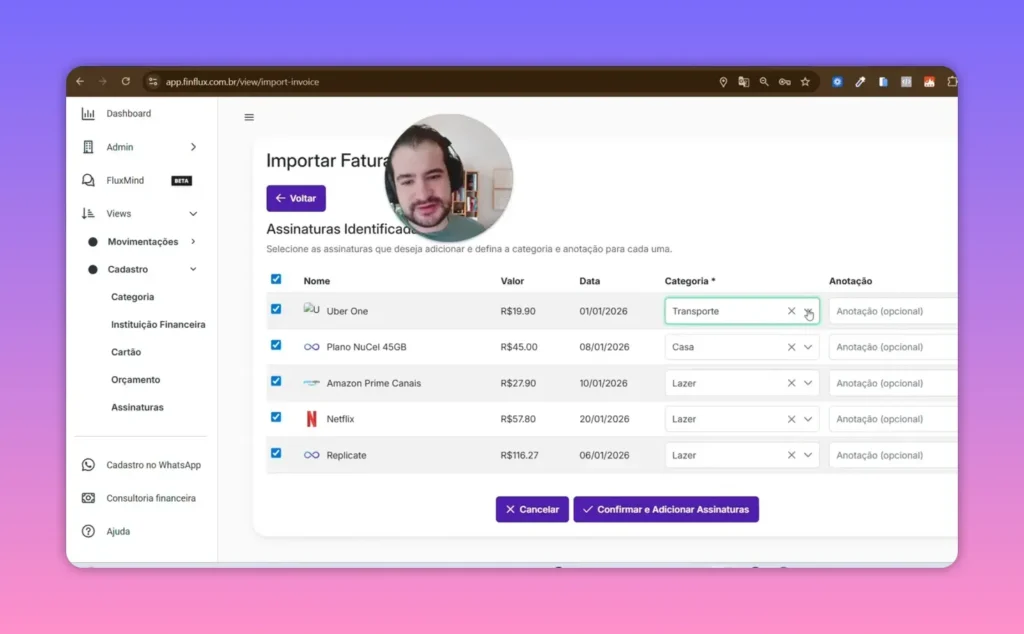The image size is (1024, 634).
Task: Click the Views sort icon in sidebar
Action: click(x=87, y=213)
